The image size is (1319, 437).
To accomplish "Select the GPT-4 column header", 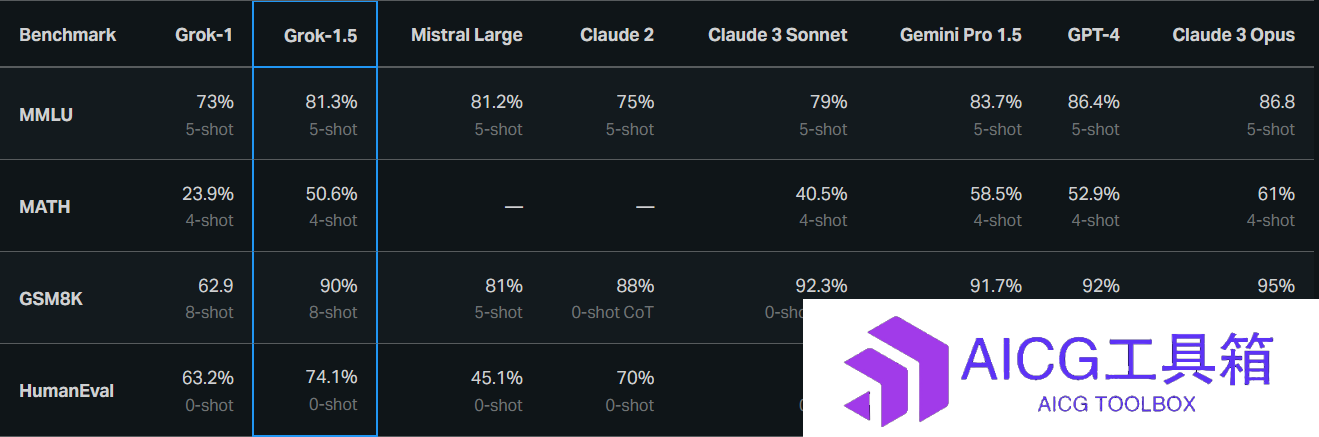I will tap(1093, 35).
